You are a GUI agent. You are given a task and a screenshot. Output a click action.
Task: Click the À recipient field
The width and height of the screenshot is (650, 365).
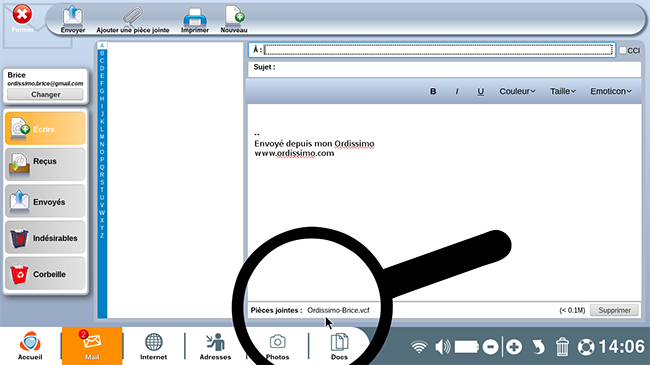(438, 50)
